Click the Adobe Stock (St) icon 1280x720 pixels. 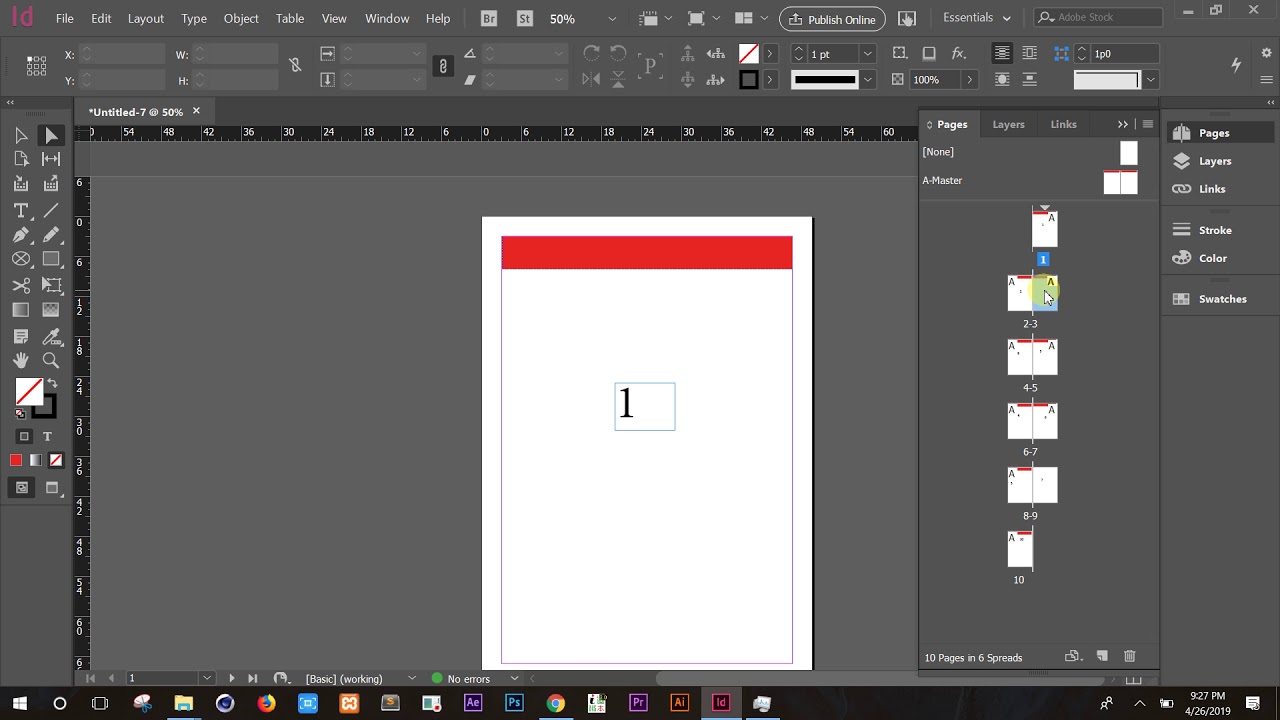(x=524, y=18)
